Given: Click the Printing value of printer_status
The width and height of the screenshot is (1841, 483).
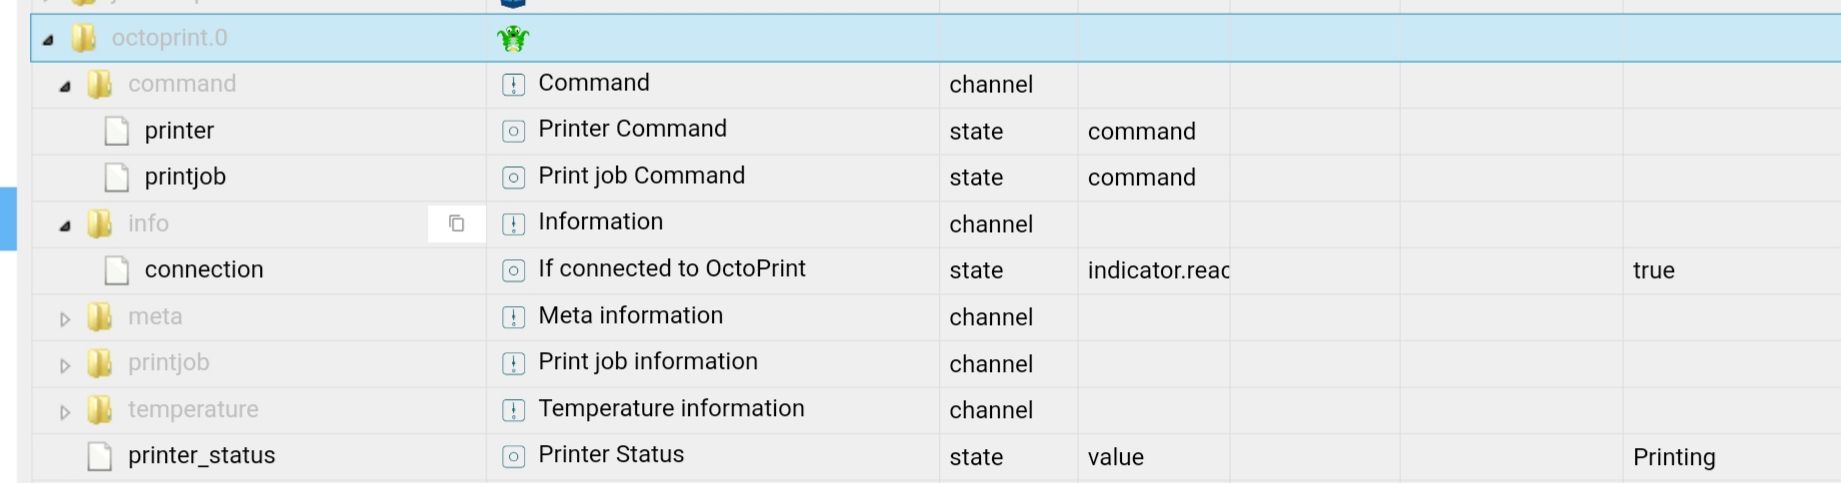Looking at the screenshot, I should click(1674, 457).
